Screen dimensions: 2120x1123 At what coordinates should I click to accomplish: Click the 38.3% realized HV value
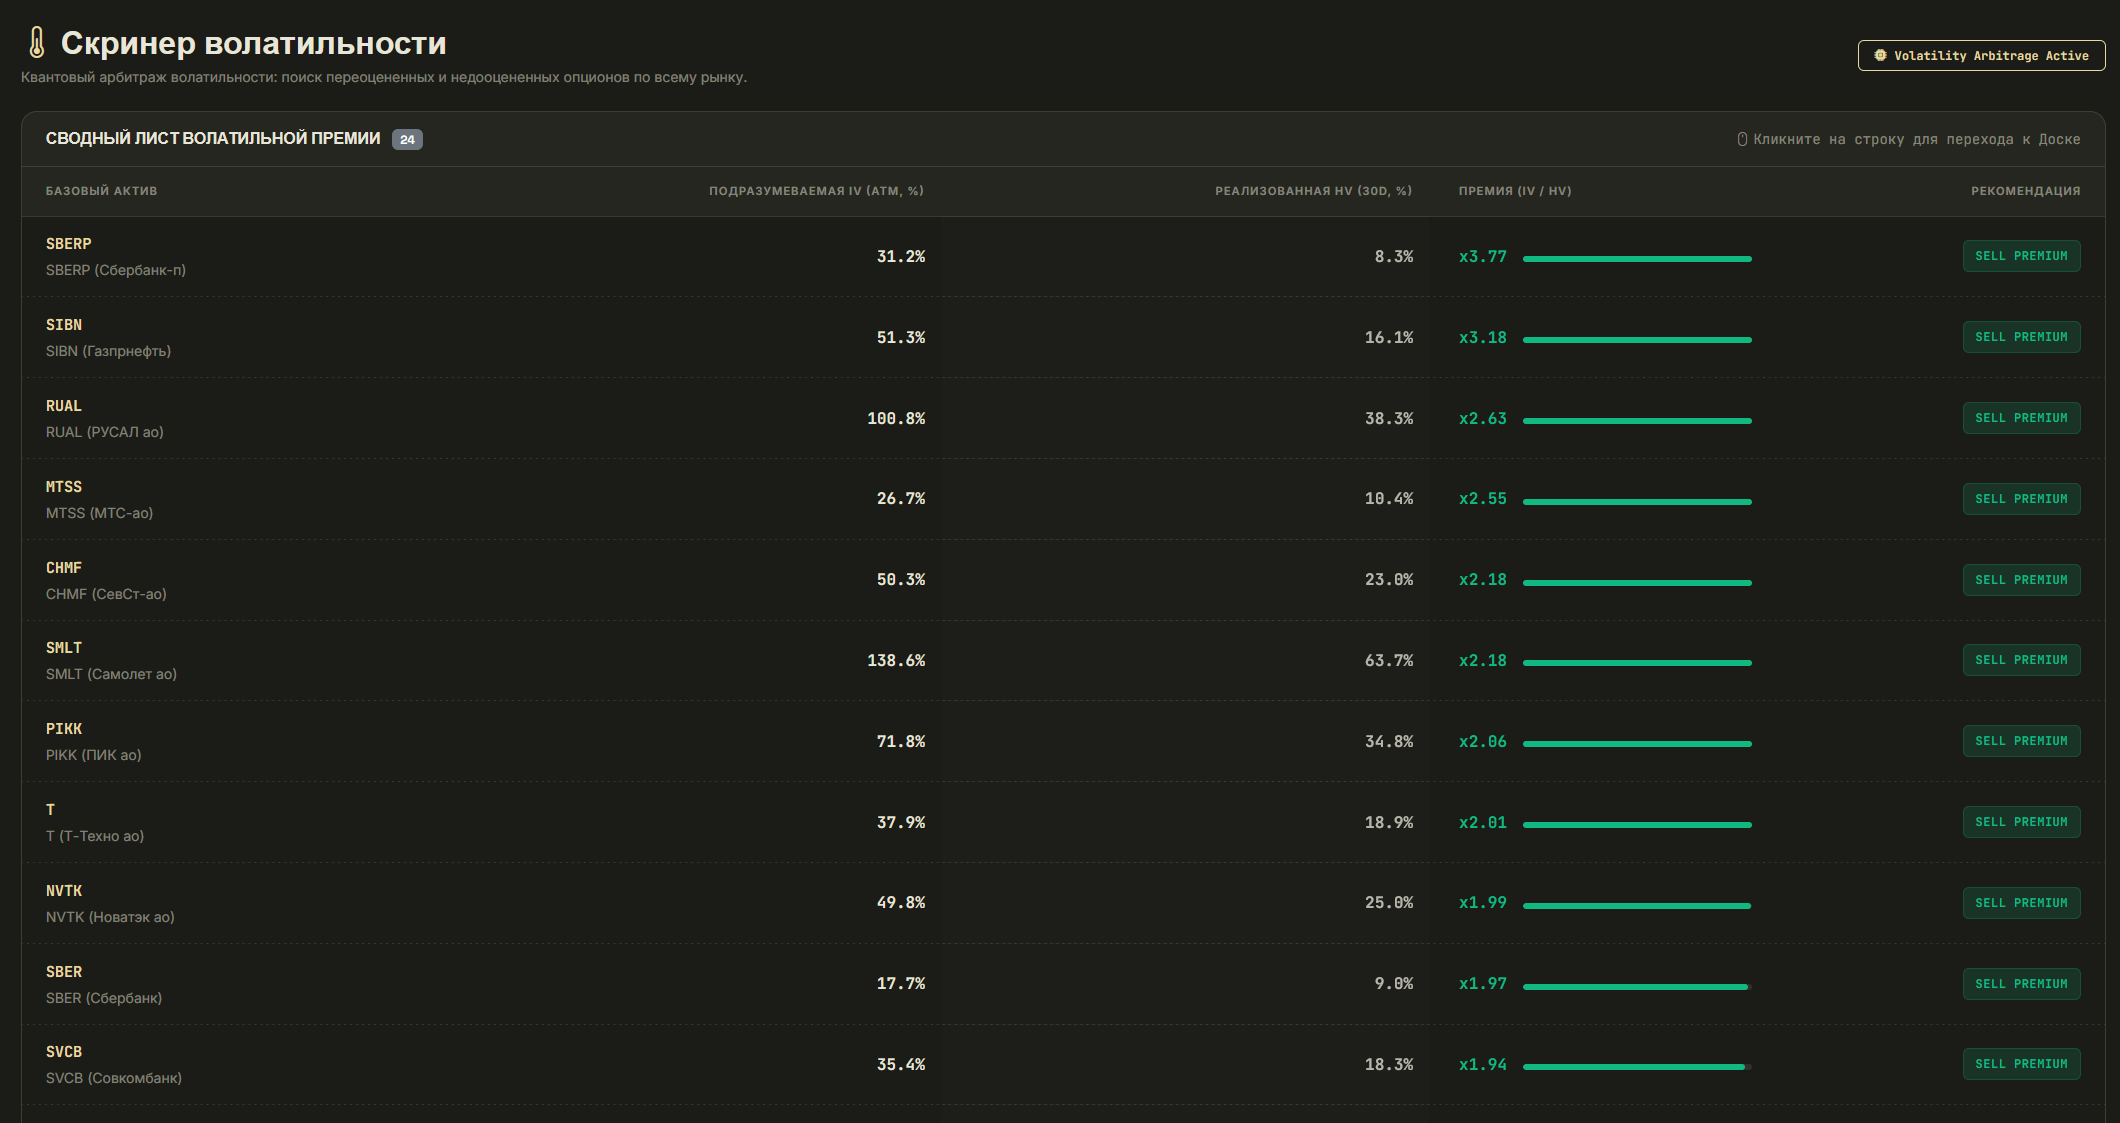tap(1389, 419)
